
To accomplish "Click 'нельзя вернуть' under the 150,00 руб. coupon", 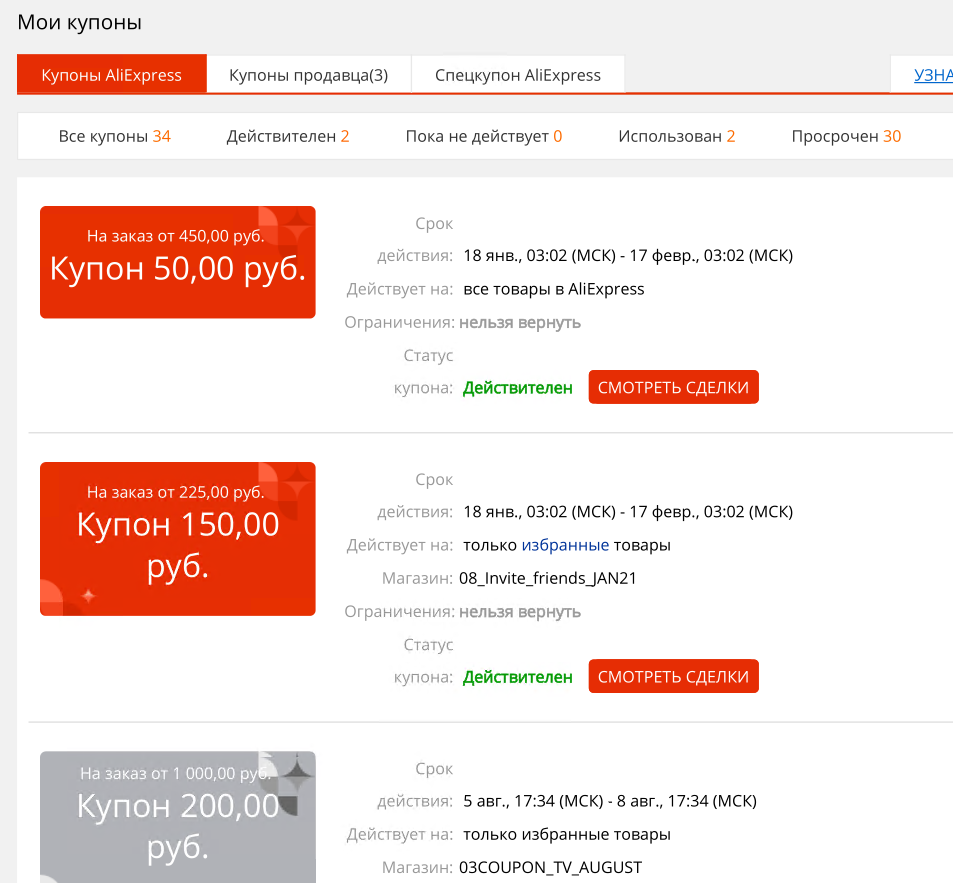I will click(520, 612).
